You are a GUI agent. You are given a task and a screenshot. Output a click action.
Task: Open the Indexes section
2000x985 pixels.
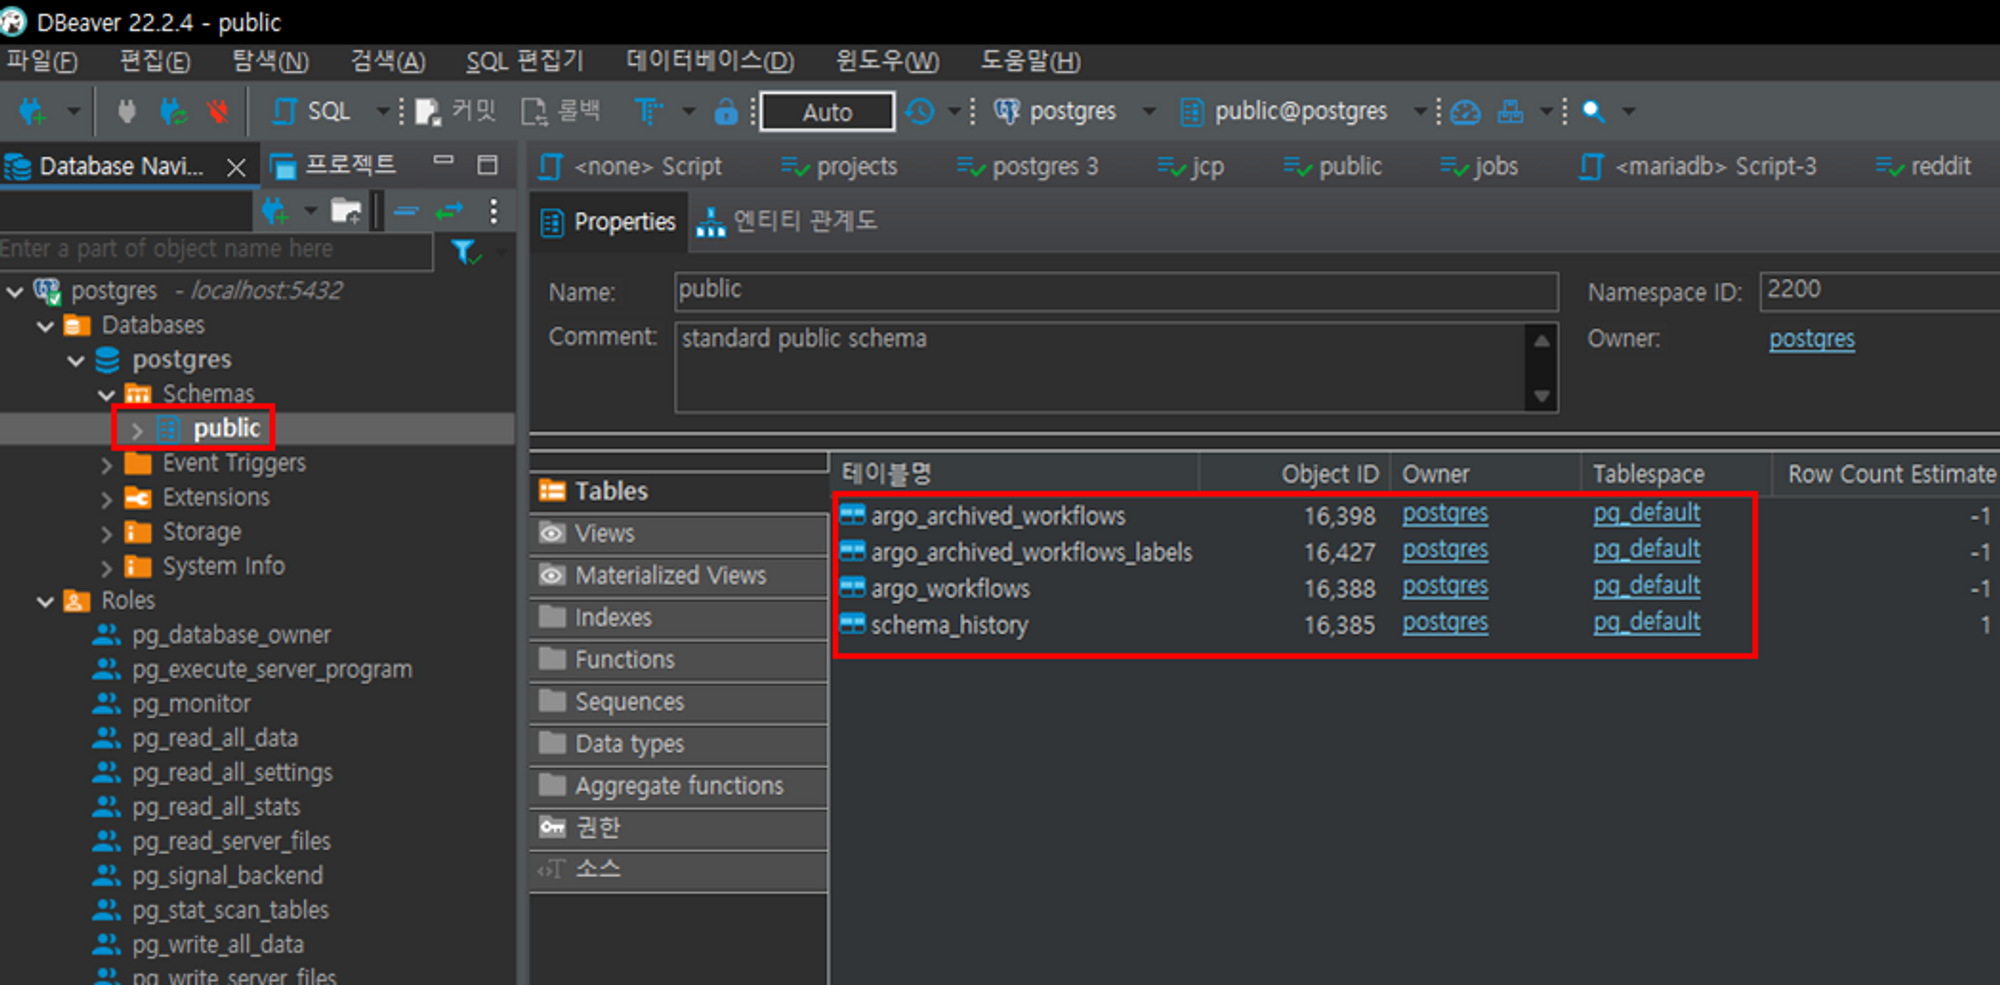click(678, 617)
